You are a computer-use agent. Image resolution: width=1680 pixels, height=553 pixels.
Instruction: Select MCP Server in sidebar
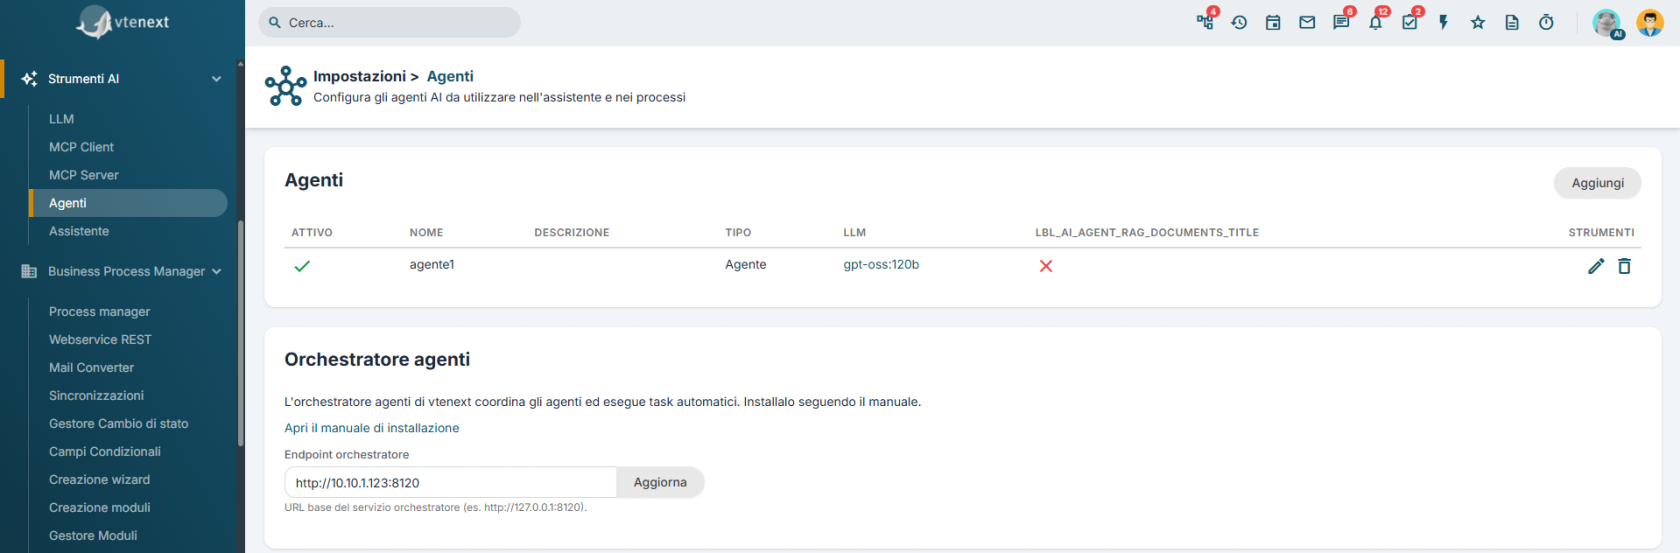pos(84,175)
